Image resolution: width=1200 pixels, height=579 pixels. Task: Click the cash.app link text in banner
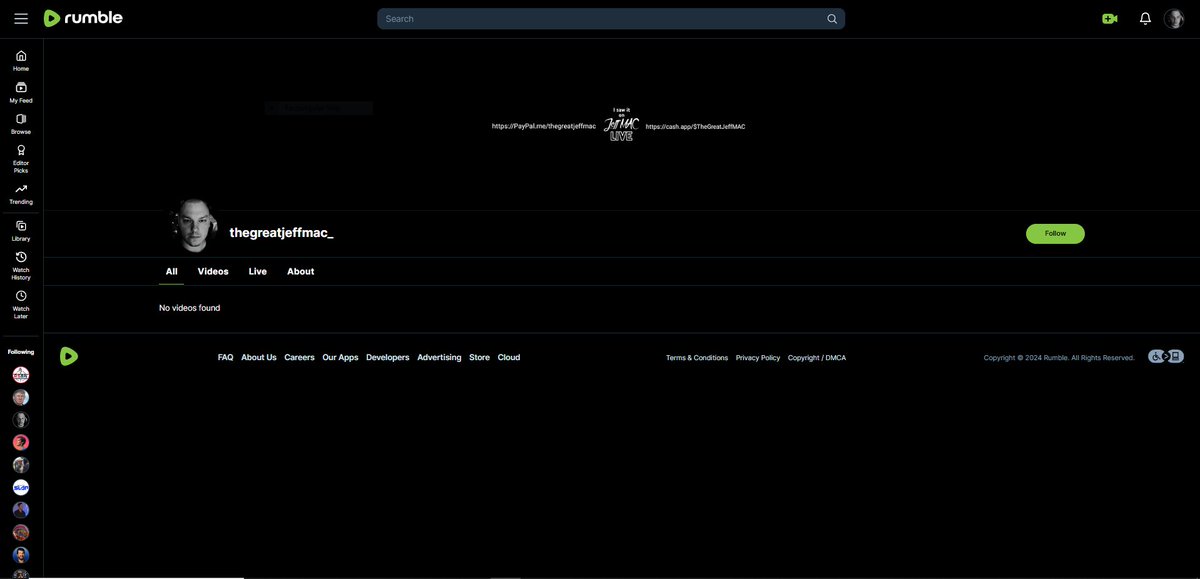coord(695,127)
